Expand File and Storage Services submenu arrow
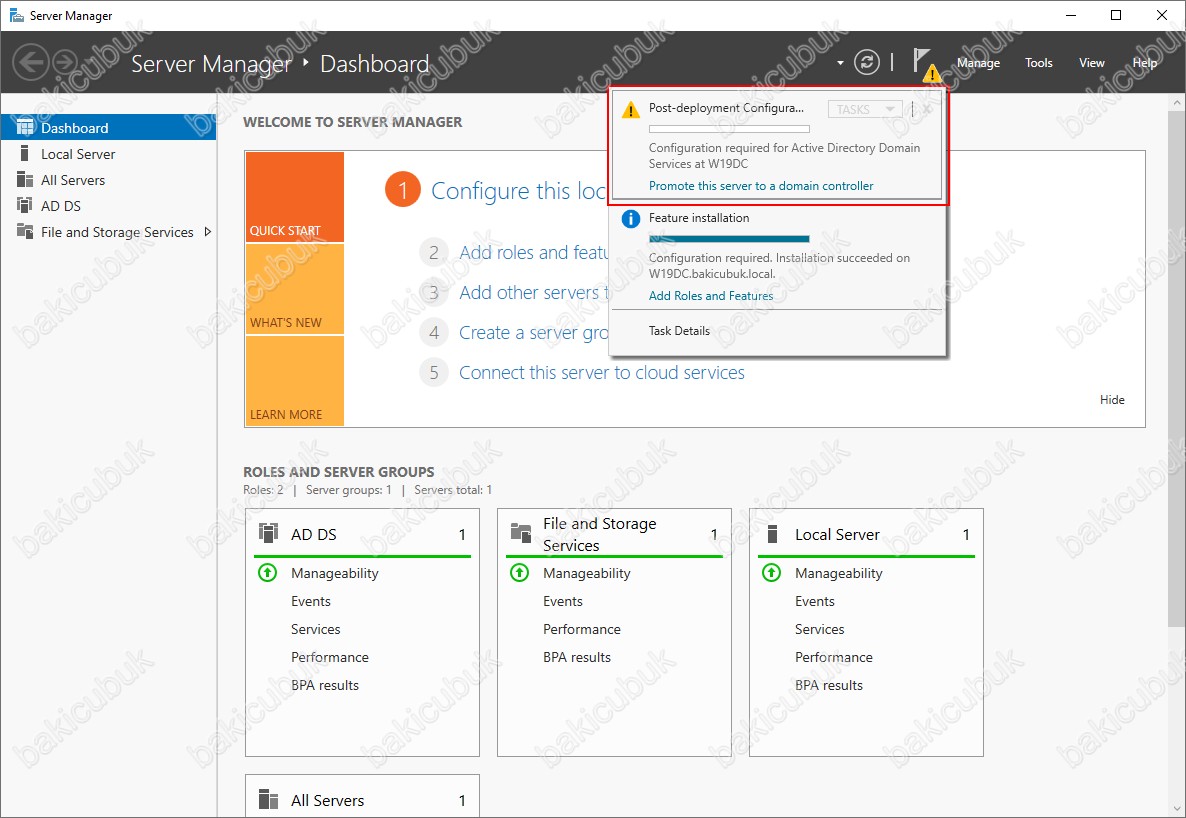The height and width of the screenshot is (818, 1186). [208, 232]
